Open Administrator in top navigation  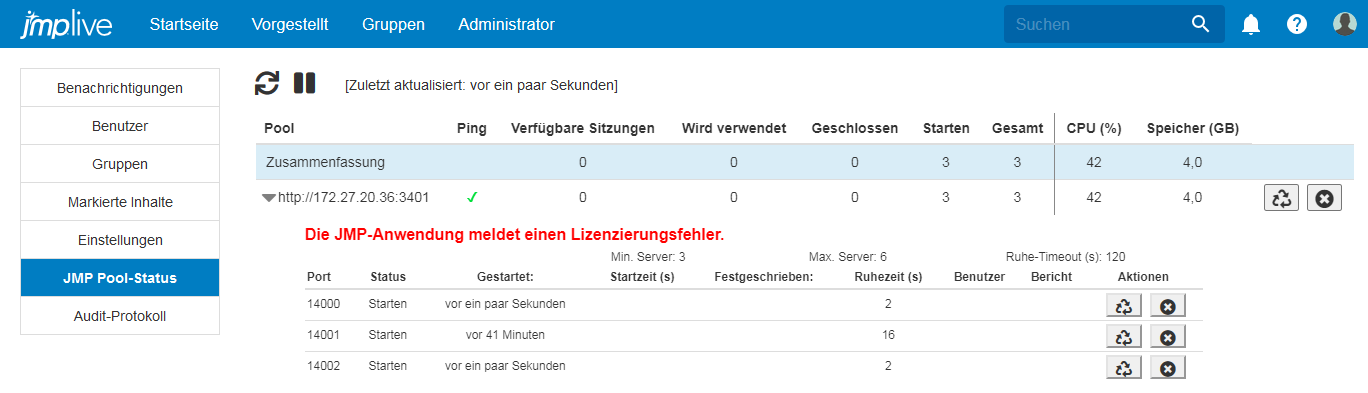click(x=506, y=24)
